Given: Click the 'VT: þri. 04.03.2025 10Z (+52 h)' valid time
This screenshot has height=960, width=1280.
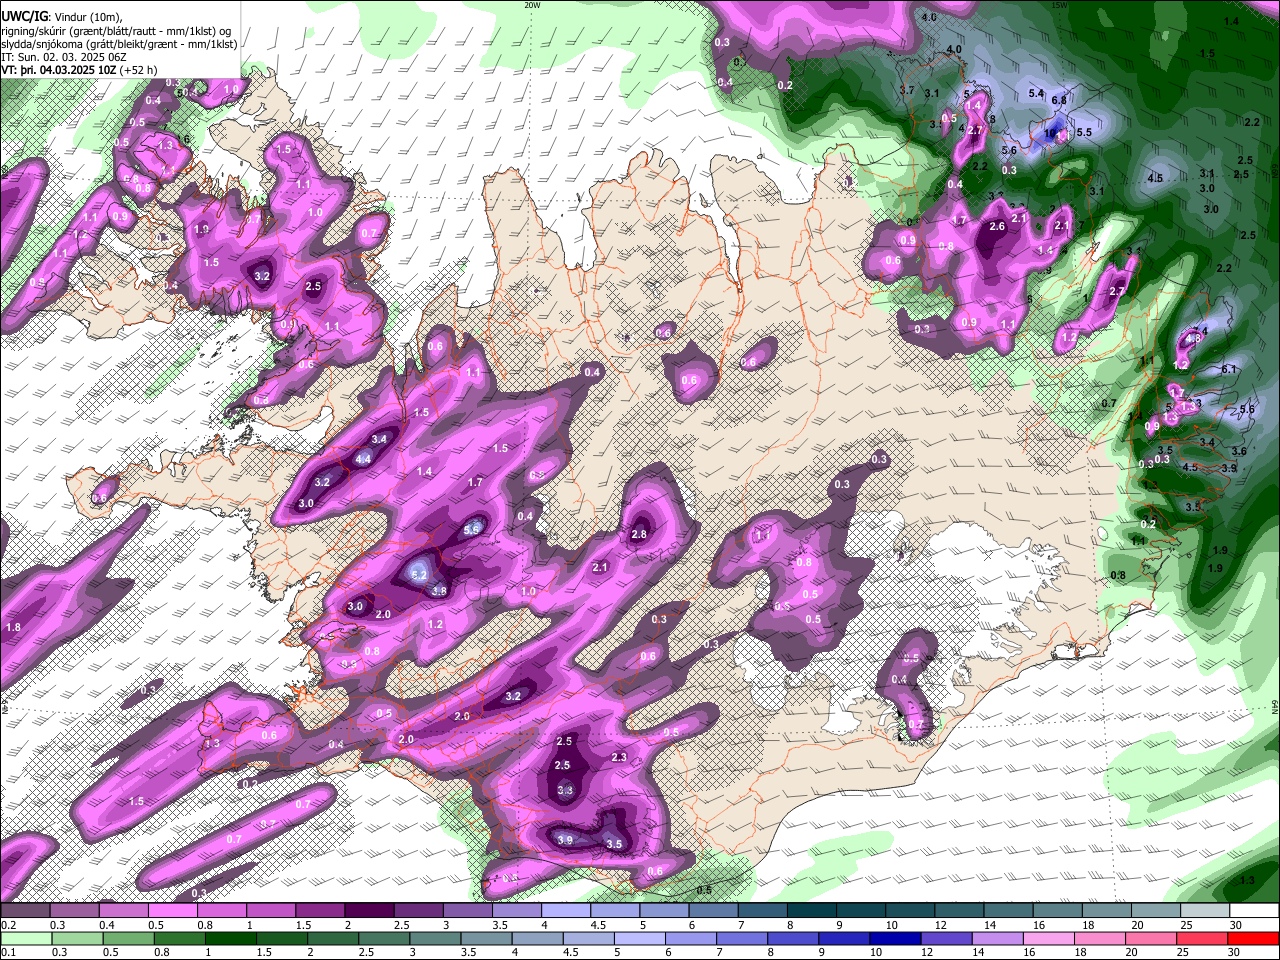Looking at the screenshot, I should click(79, 71).
